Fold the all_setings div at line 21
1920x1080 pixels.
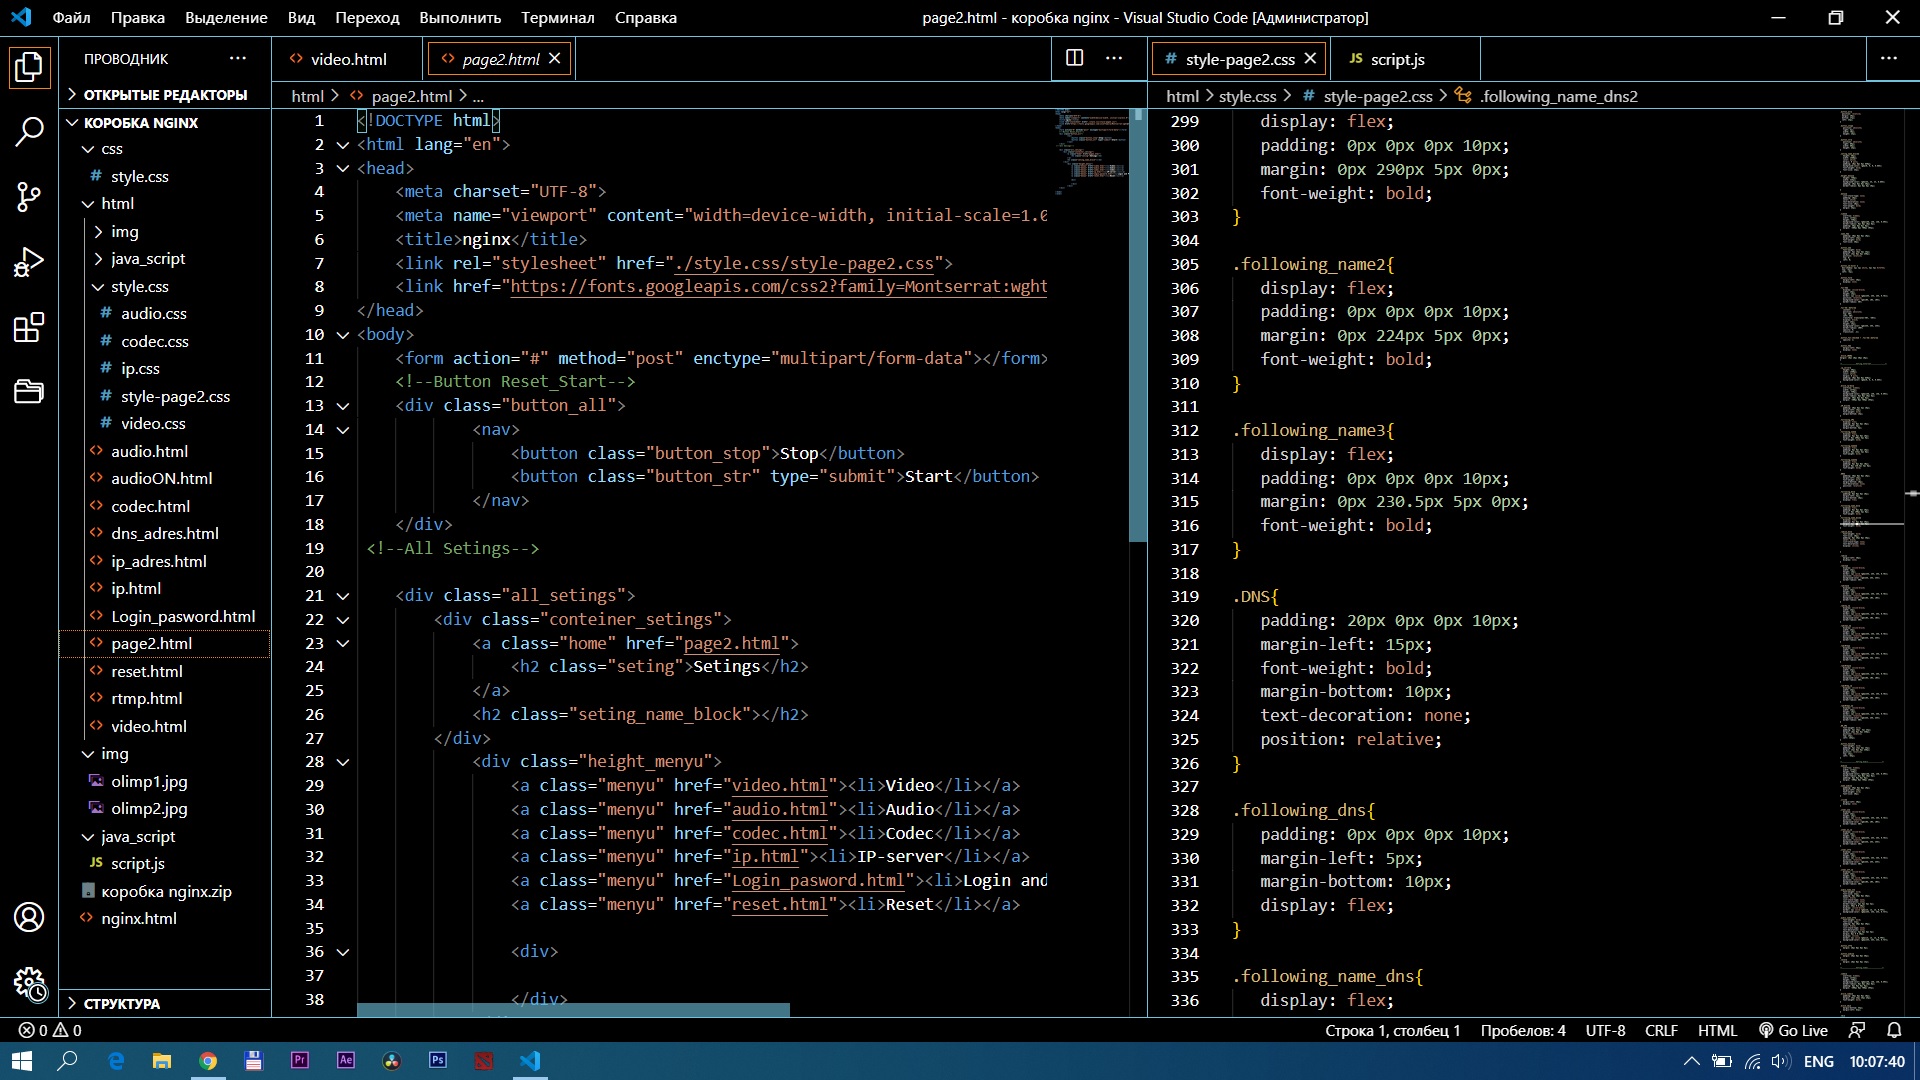tap(343, 595)
